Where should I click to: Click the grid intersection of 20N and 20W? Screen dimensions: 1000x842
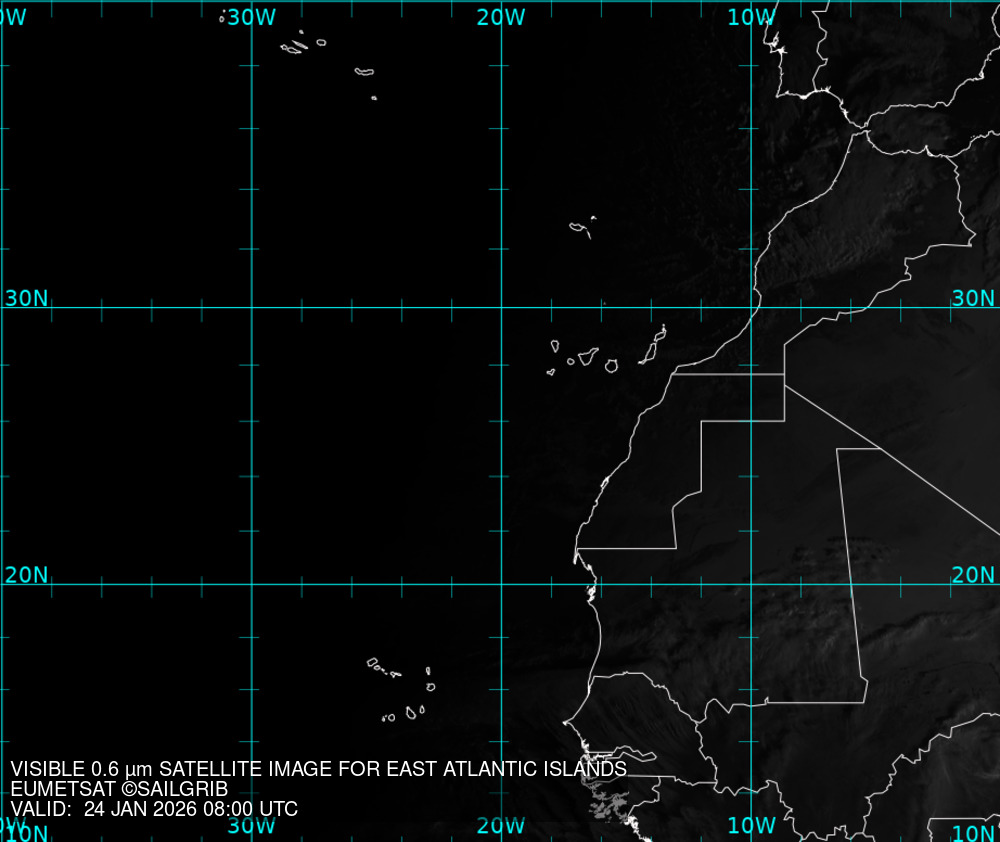[501, 584]
